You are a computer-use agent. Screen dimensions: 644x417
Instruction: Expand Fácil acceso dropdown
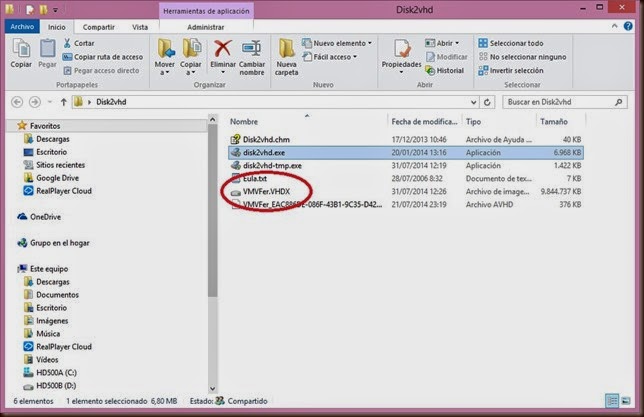(355, 57)
